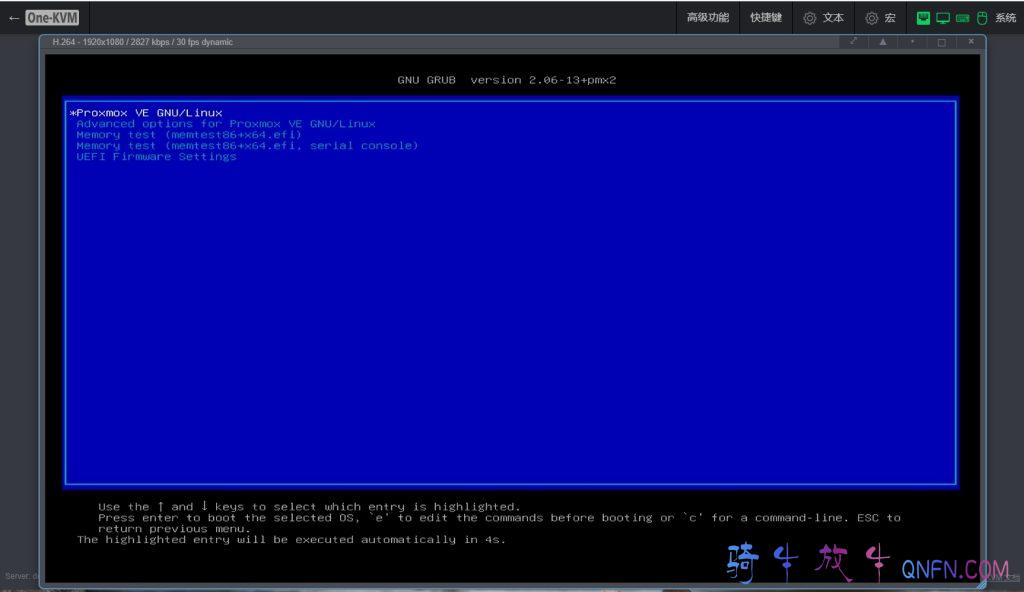Click the One-KVM logo
The image size is (1024, 592).
click(52, 18)
